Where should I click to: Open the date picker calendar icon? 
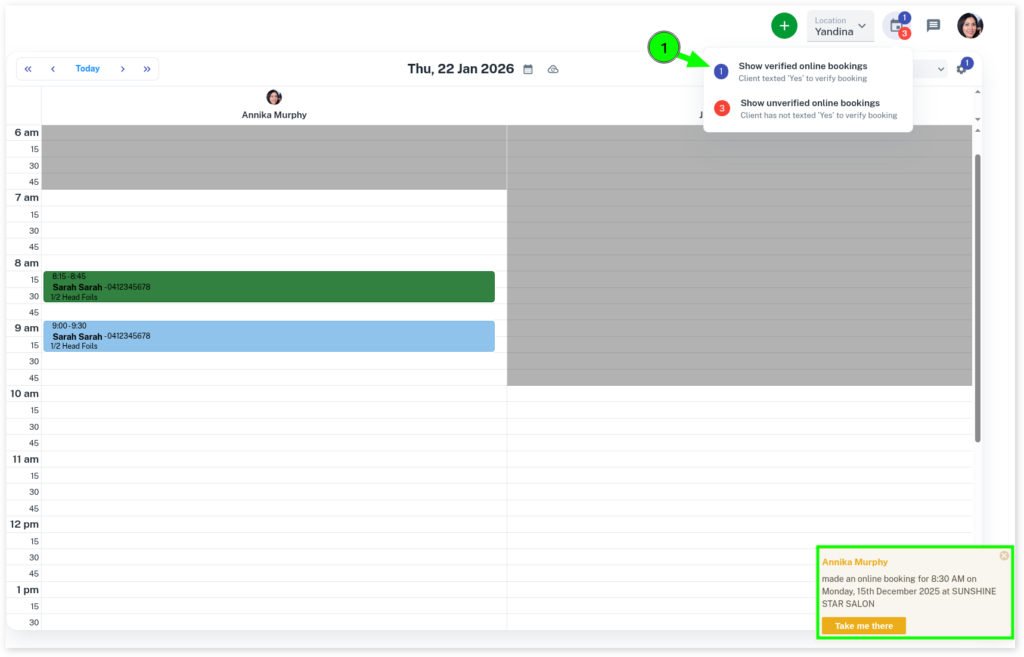[528, 69]
